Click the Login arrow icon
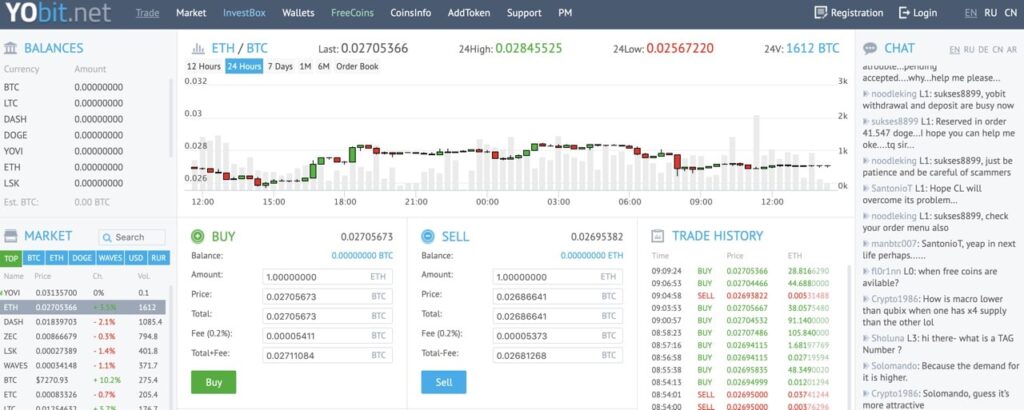This screenshot has width=1024, height=410. pos(904,12)
